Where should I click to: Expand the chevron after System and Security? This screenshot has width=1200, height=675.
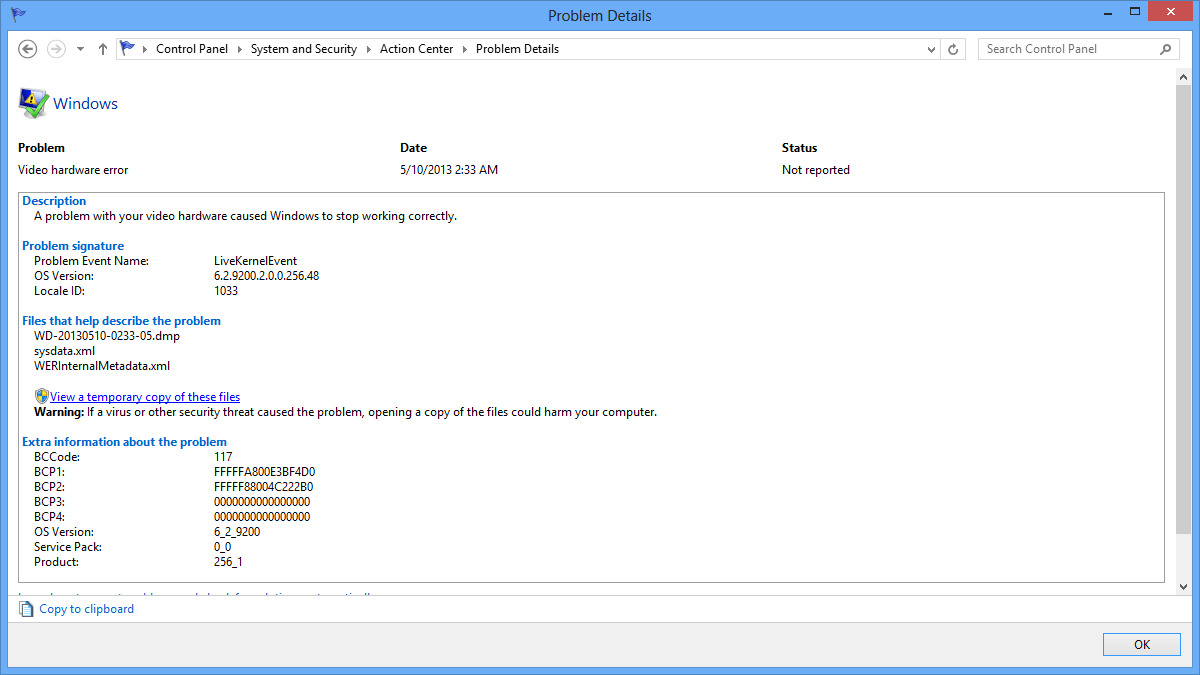[x=369, y=49]
